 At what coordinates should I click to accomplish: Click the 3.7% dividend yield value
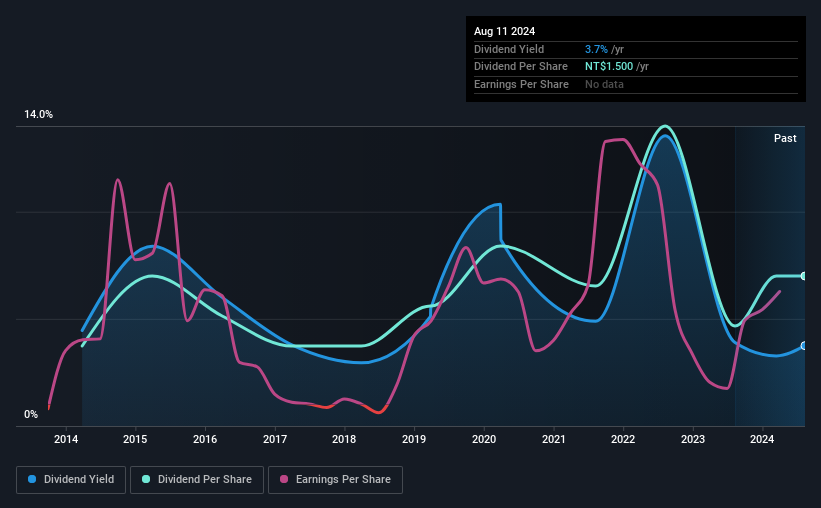coord(596,49)
